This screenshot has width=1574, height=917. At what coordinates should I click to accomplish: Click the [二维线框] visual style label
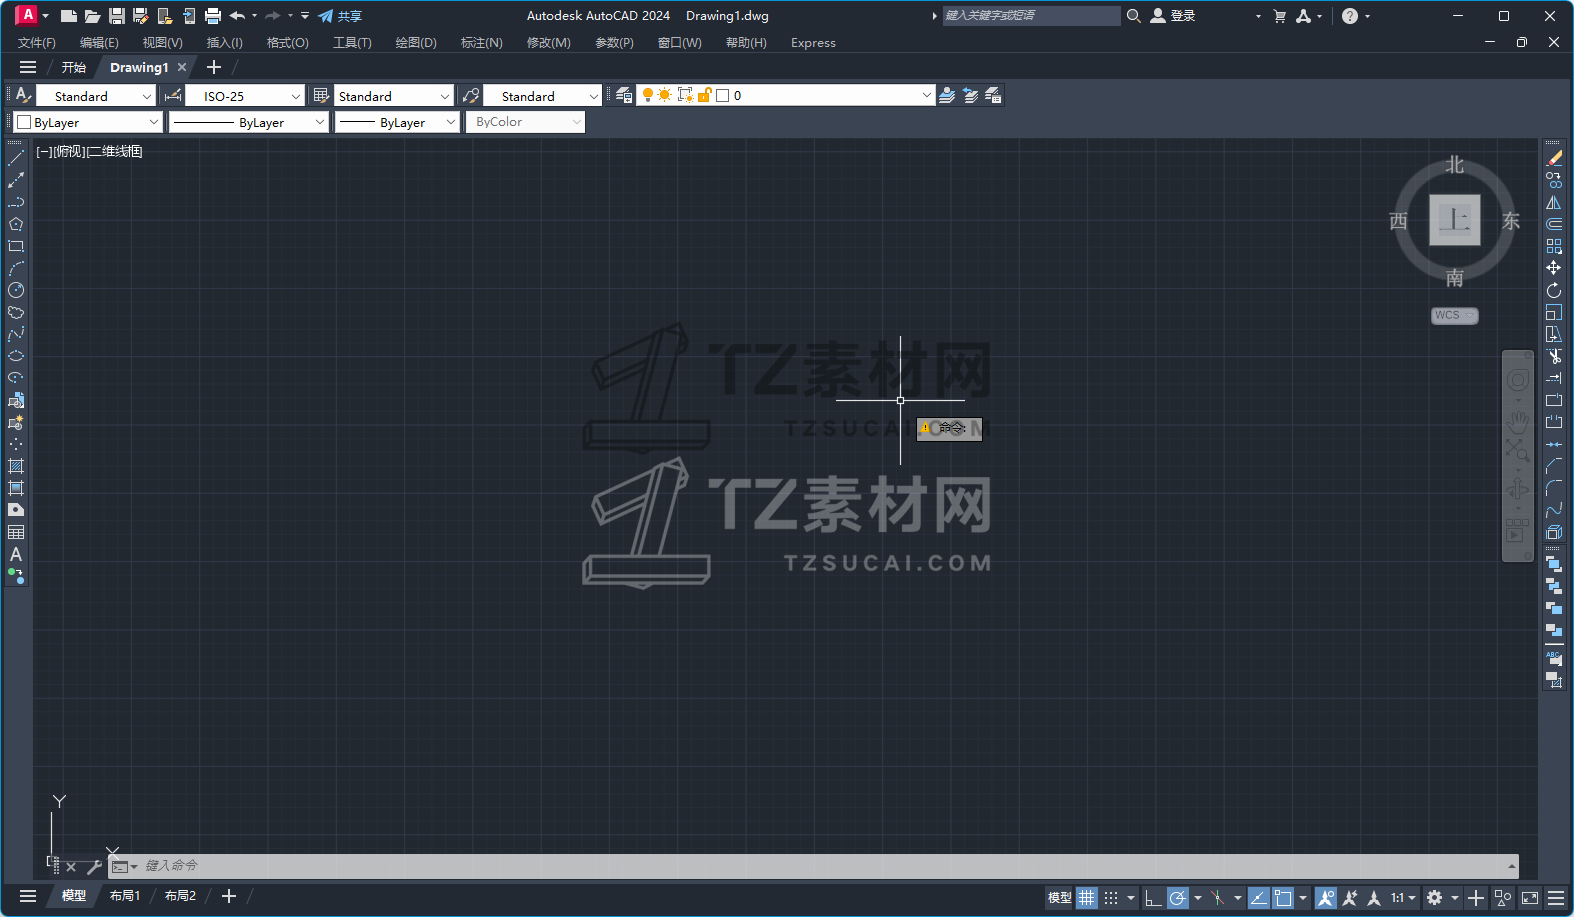click(x=115, y=152)
